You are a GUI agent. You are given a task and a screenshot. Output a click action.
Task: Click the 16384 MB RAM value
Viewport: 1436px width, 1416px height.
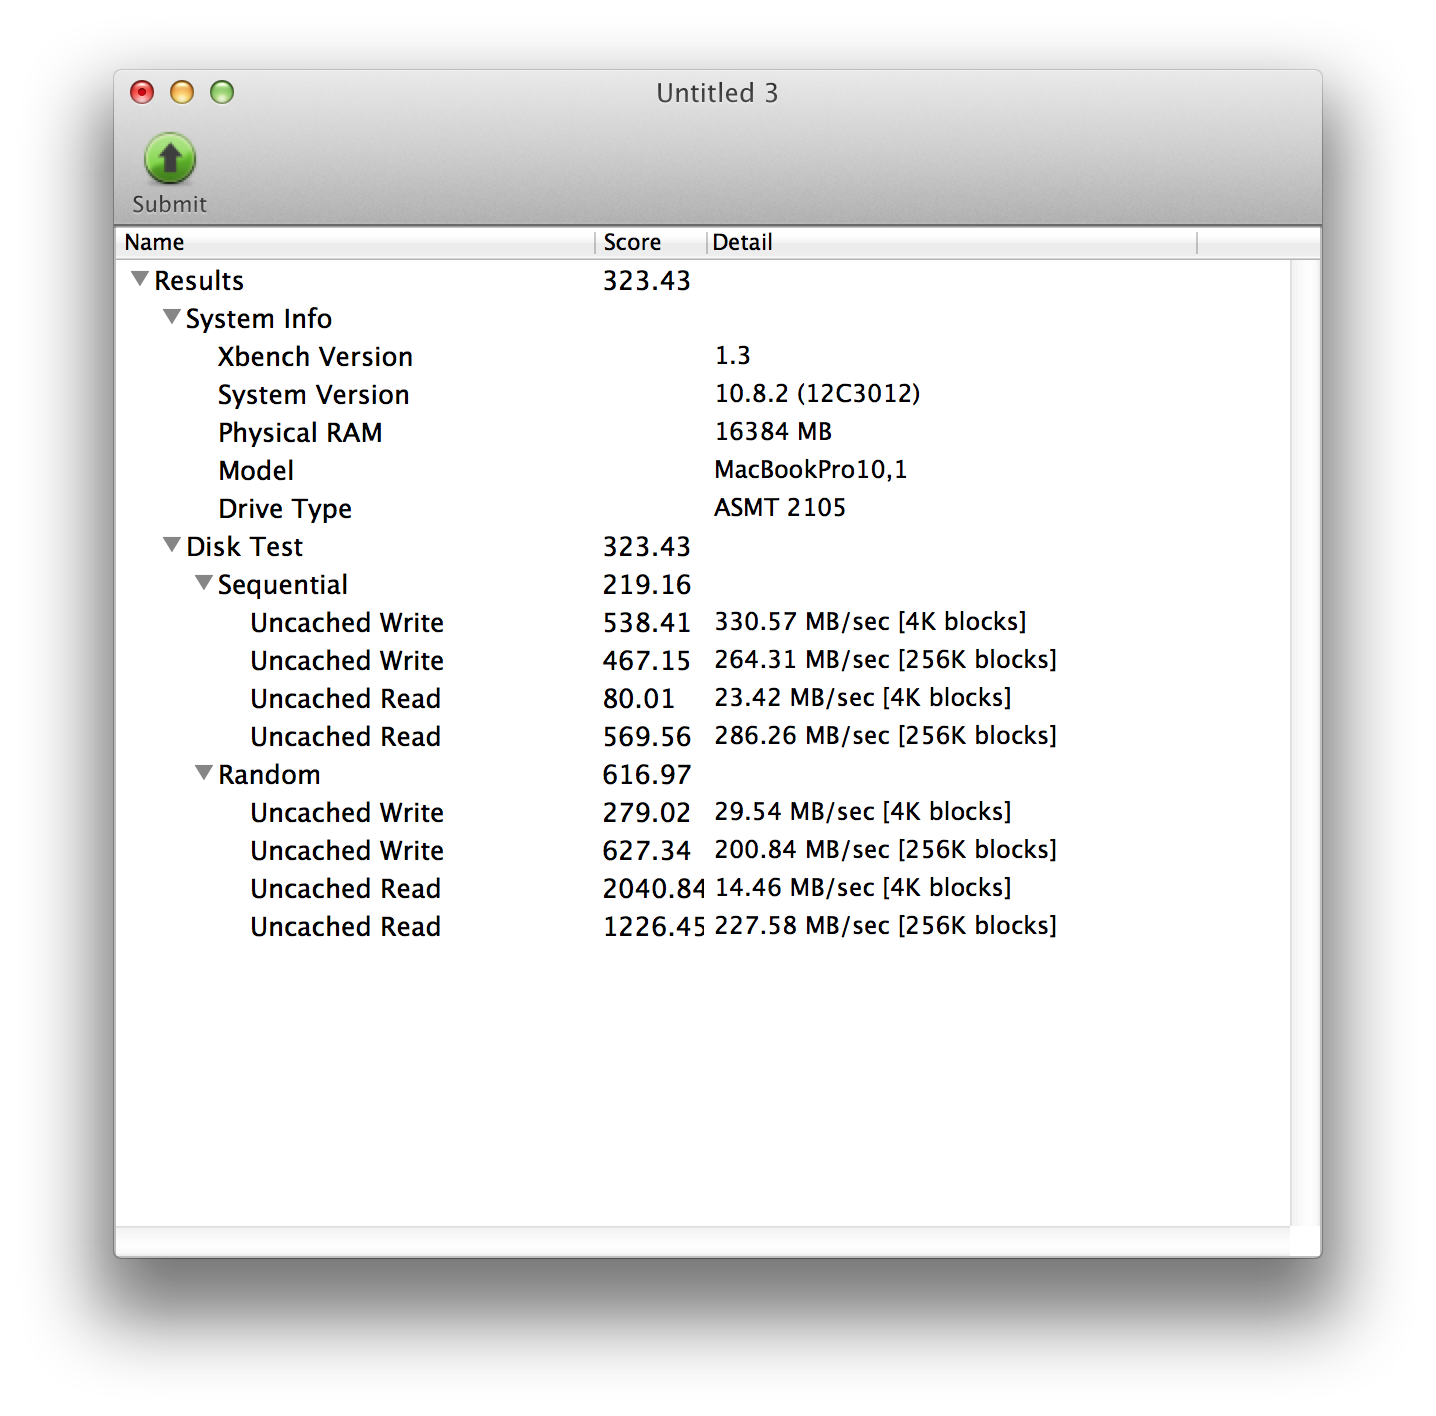pos(773,432)
